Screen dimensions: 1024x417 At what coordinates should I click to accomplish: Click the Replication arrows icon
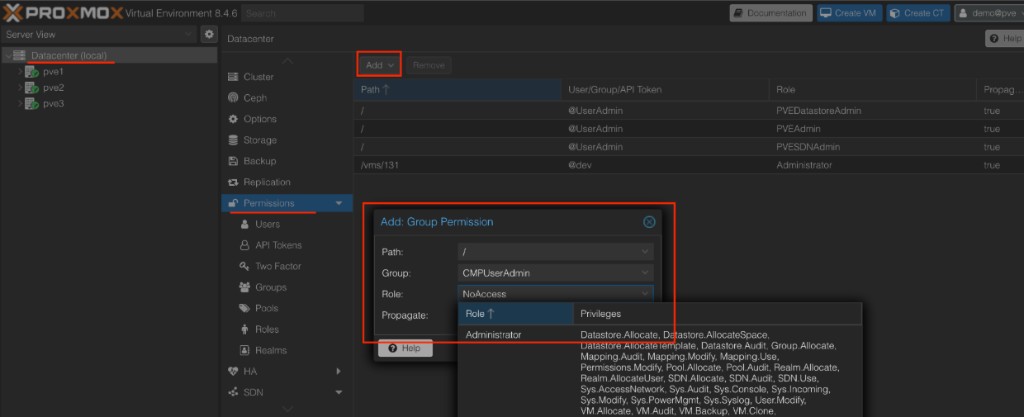pyautogui.click(x=232, y=182)
